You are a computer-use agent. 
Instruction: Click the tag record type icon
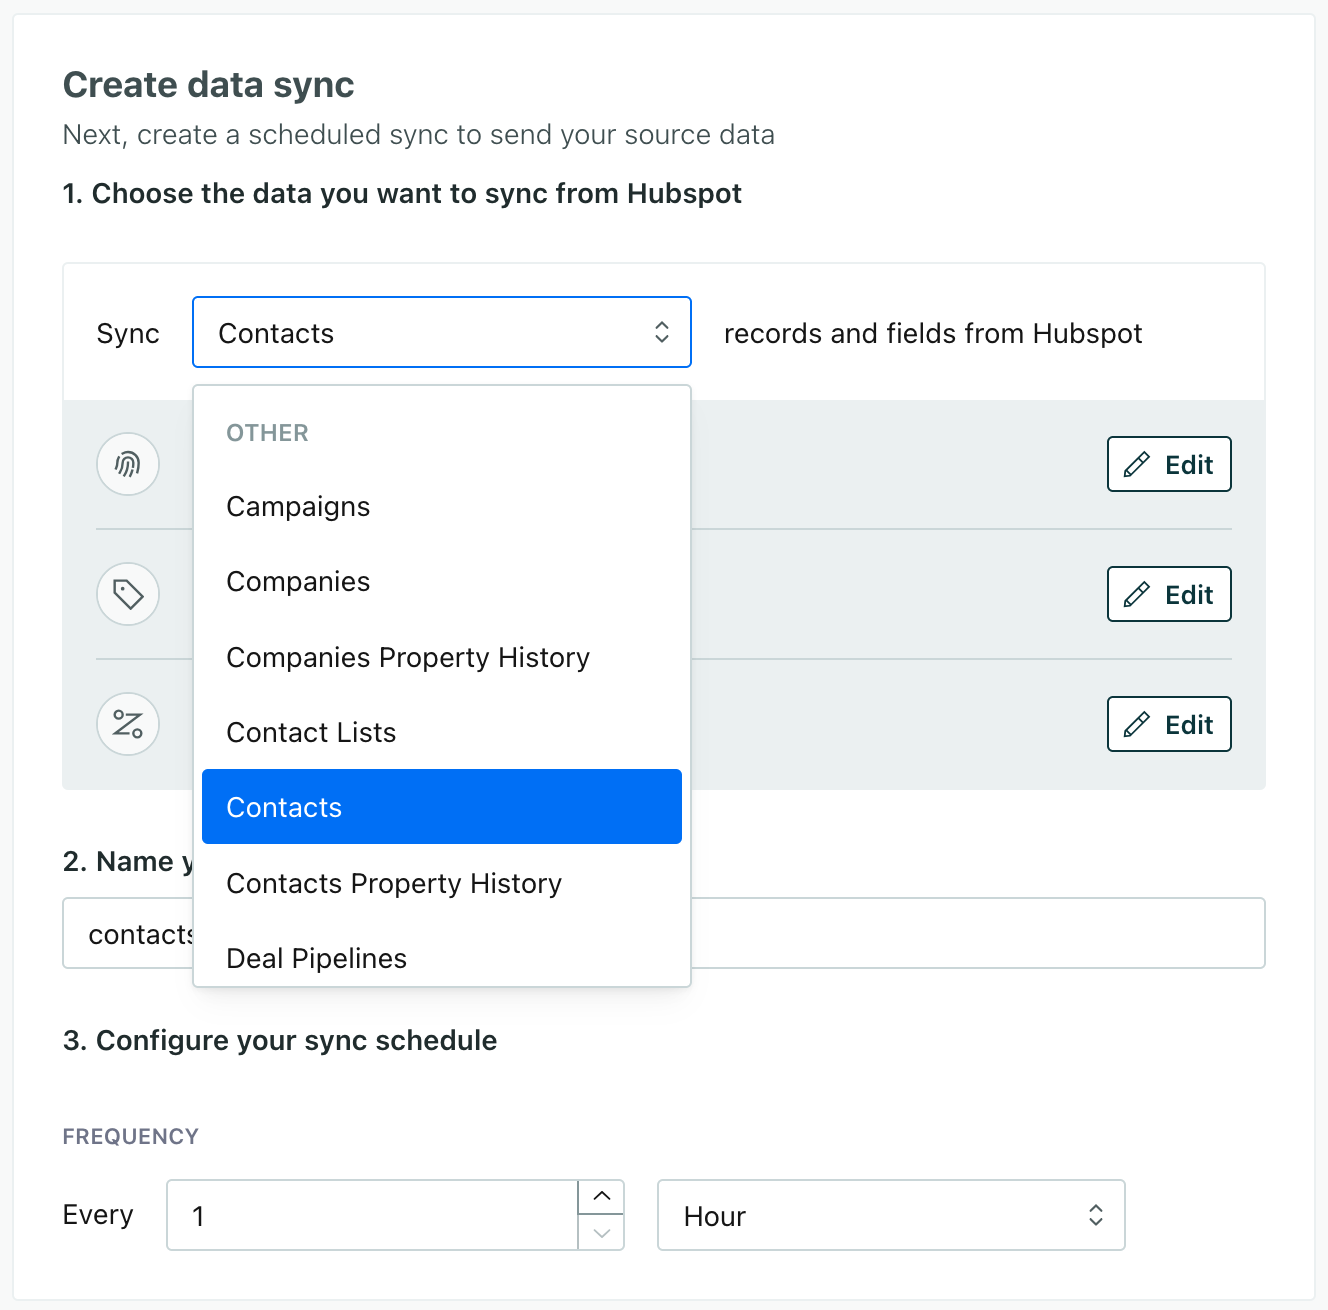pyautogui.click(x=128, y=594)
